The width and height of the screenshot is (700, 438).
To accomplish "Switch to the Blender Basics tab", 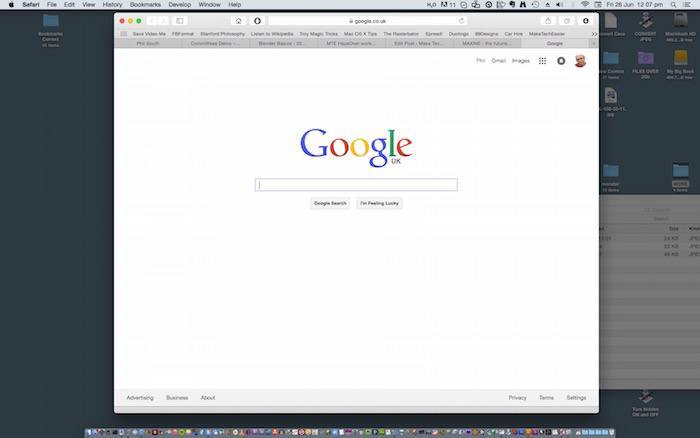I will pyautogui.click(x=281, y=44).
